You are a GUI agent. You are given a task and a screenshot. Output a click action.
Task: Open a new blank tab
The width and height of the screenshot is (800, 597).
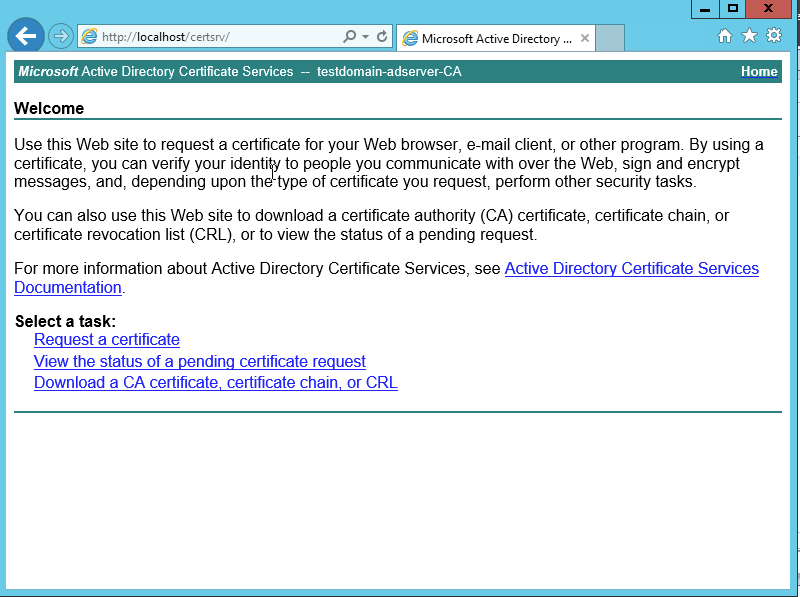tap(610, 39)
